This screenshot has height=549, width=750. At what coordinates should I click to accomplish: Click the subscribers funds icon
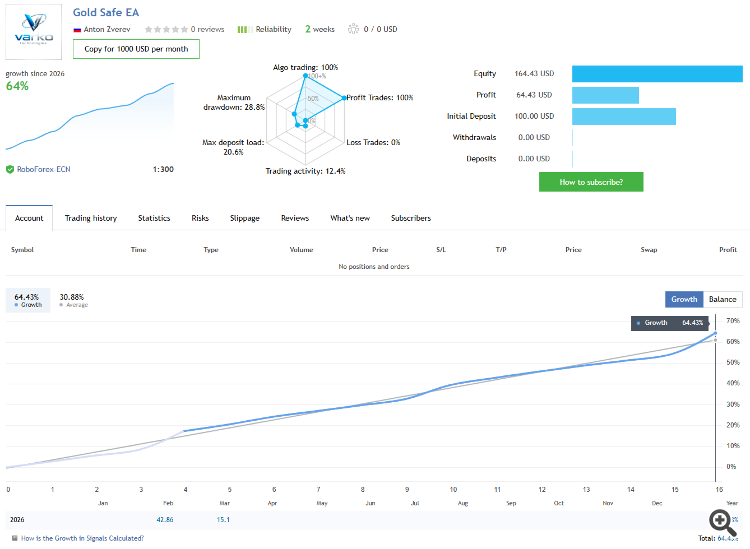click(x=352, y=29)
